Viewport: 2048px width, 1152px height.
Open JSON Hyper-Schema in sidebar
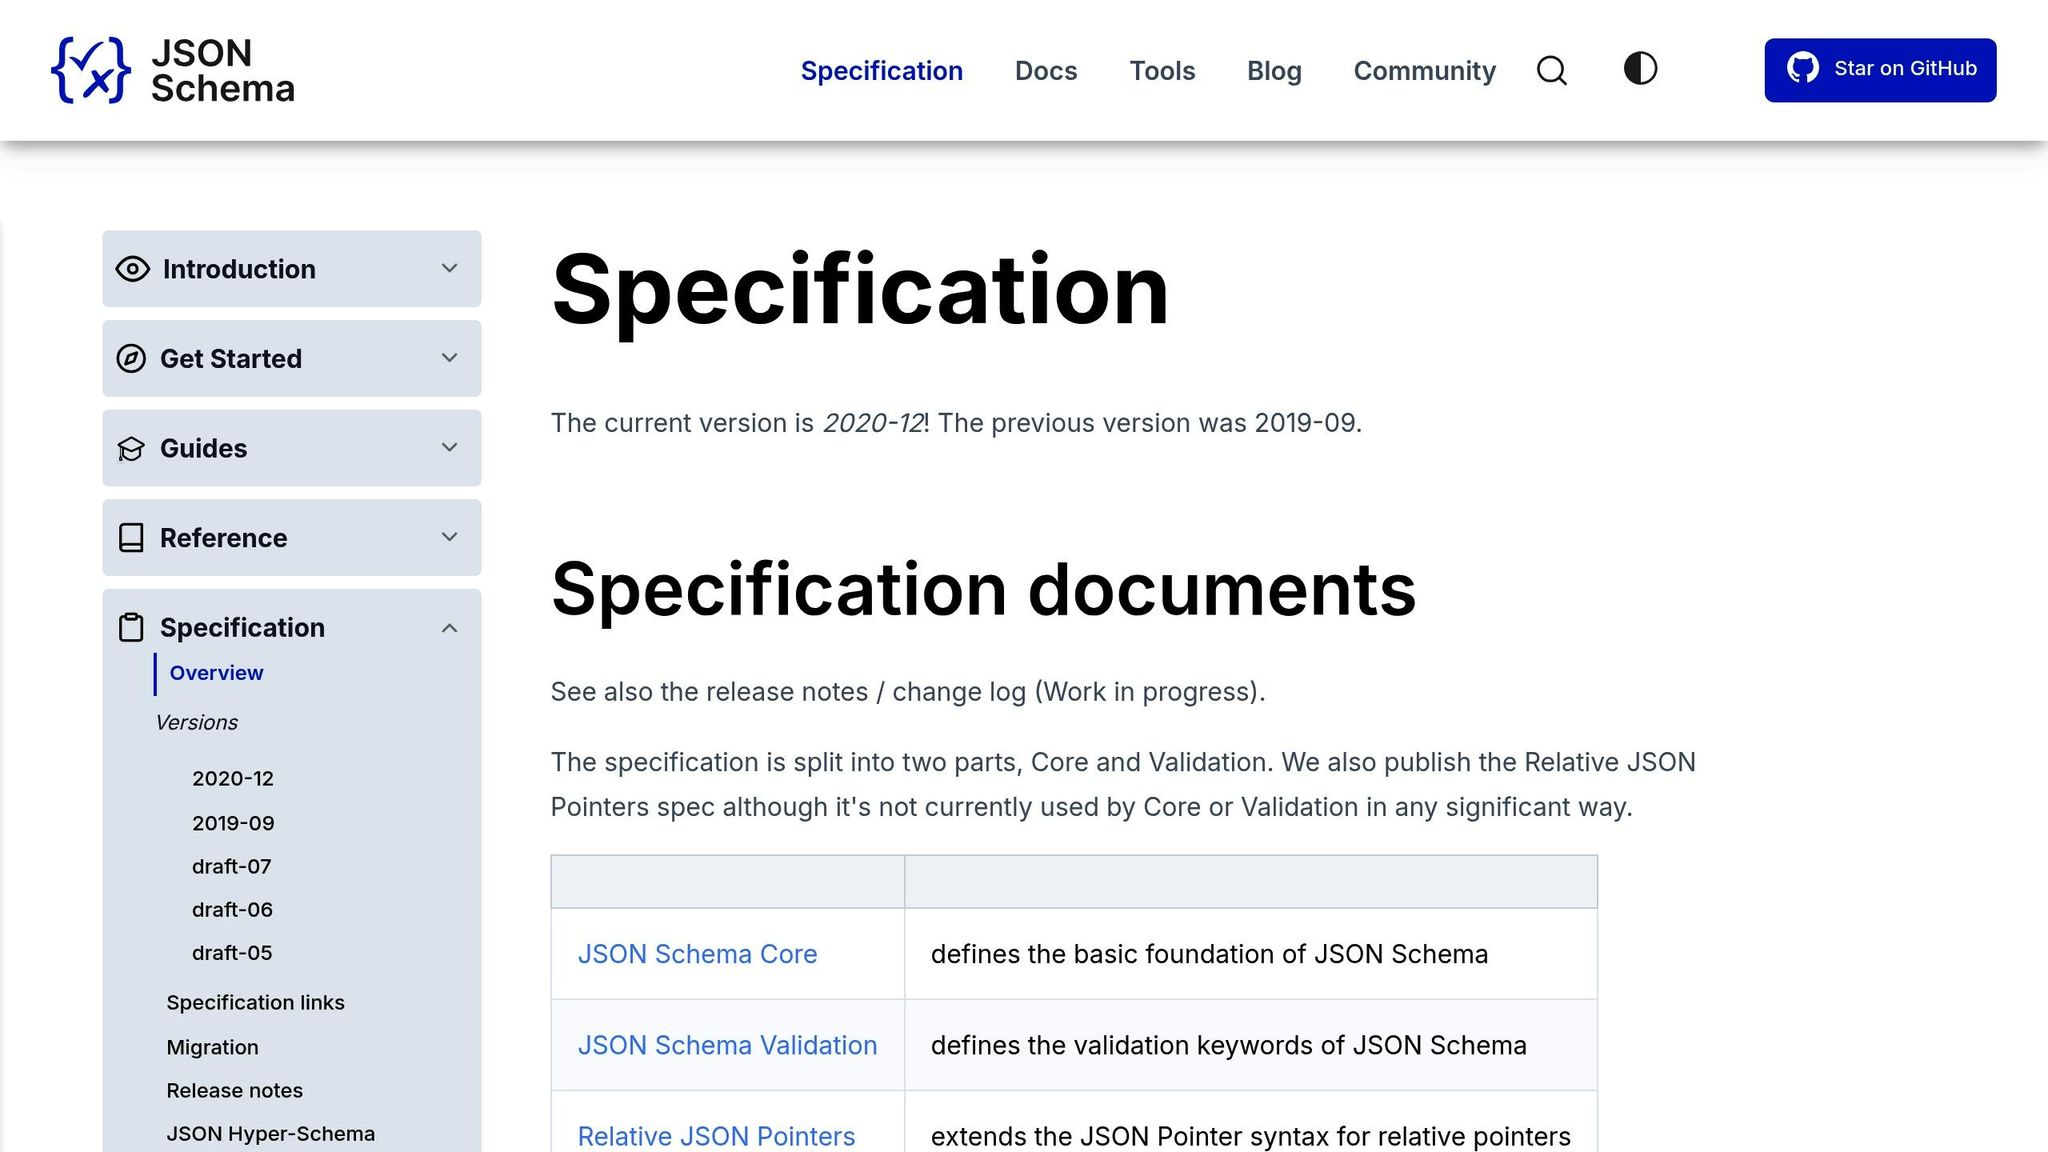pyautogui.click(x=270, y=1134)
